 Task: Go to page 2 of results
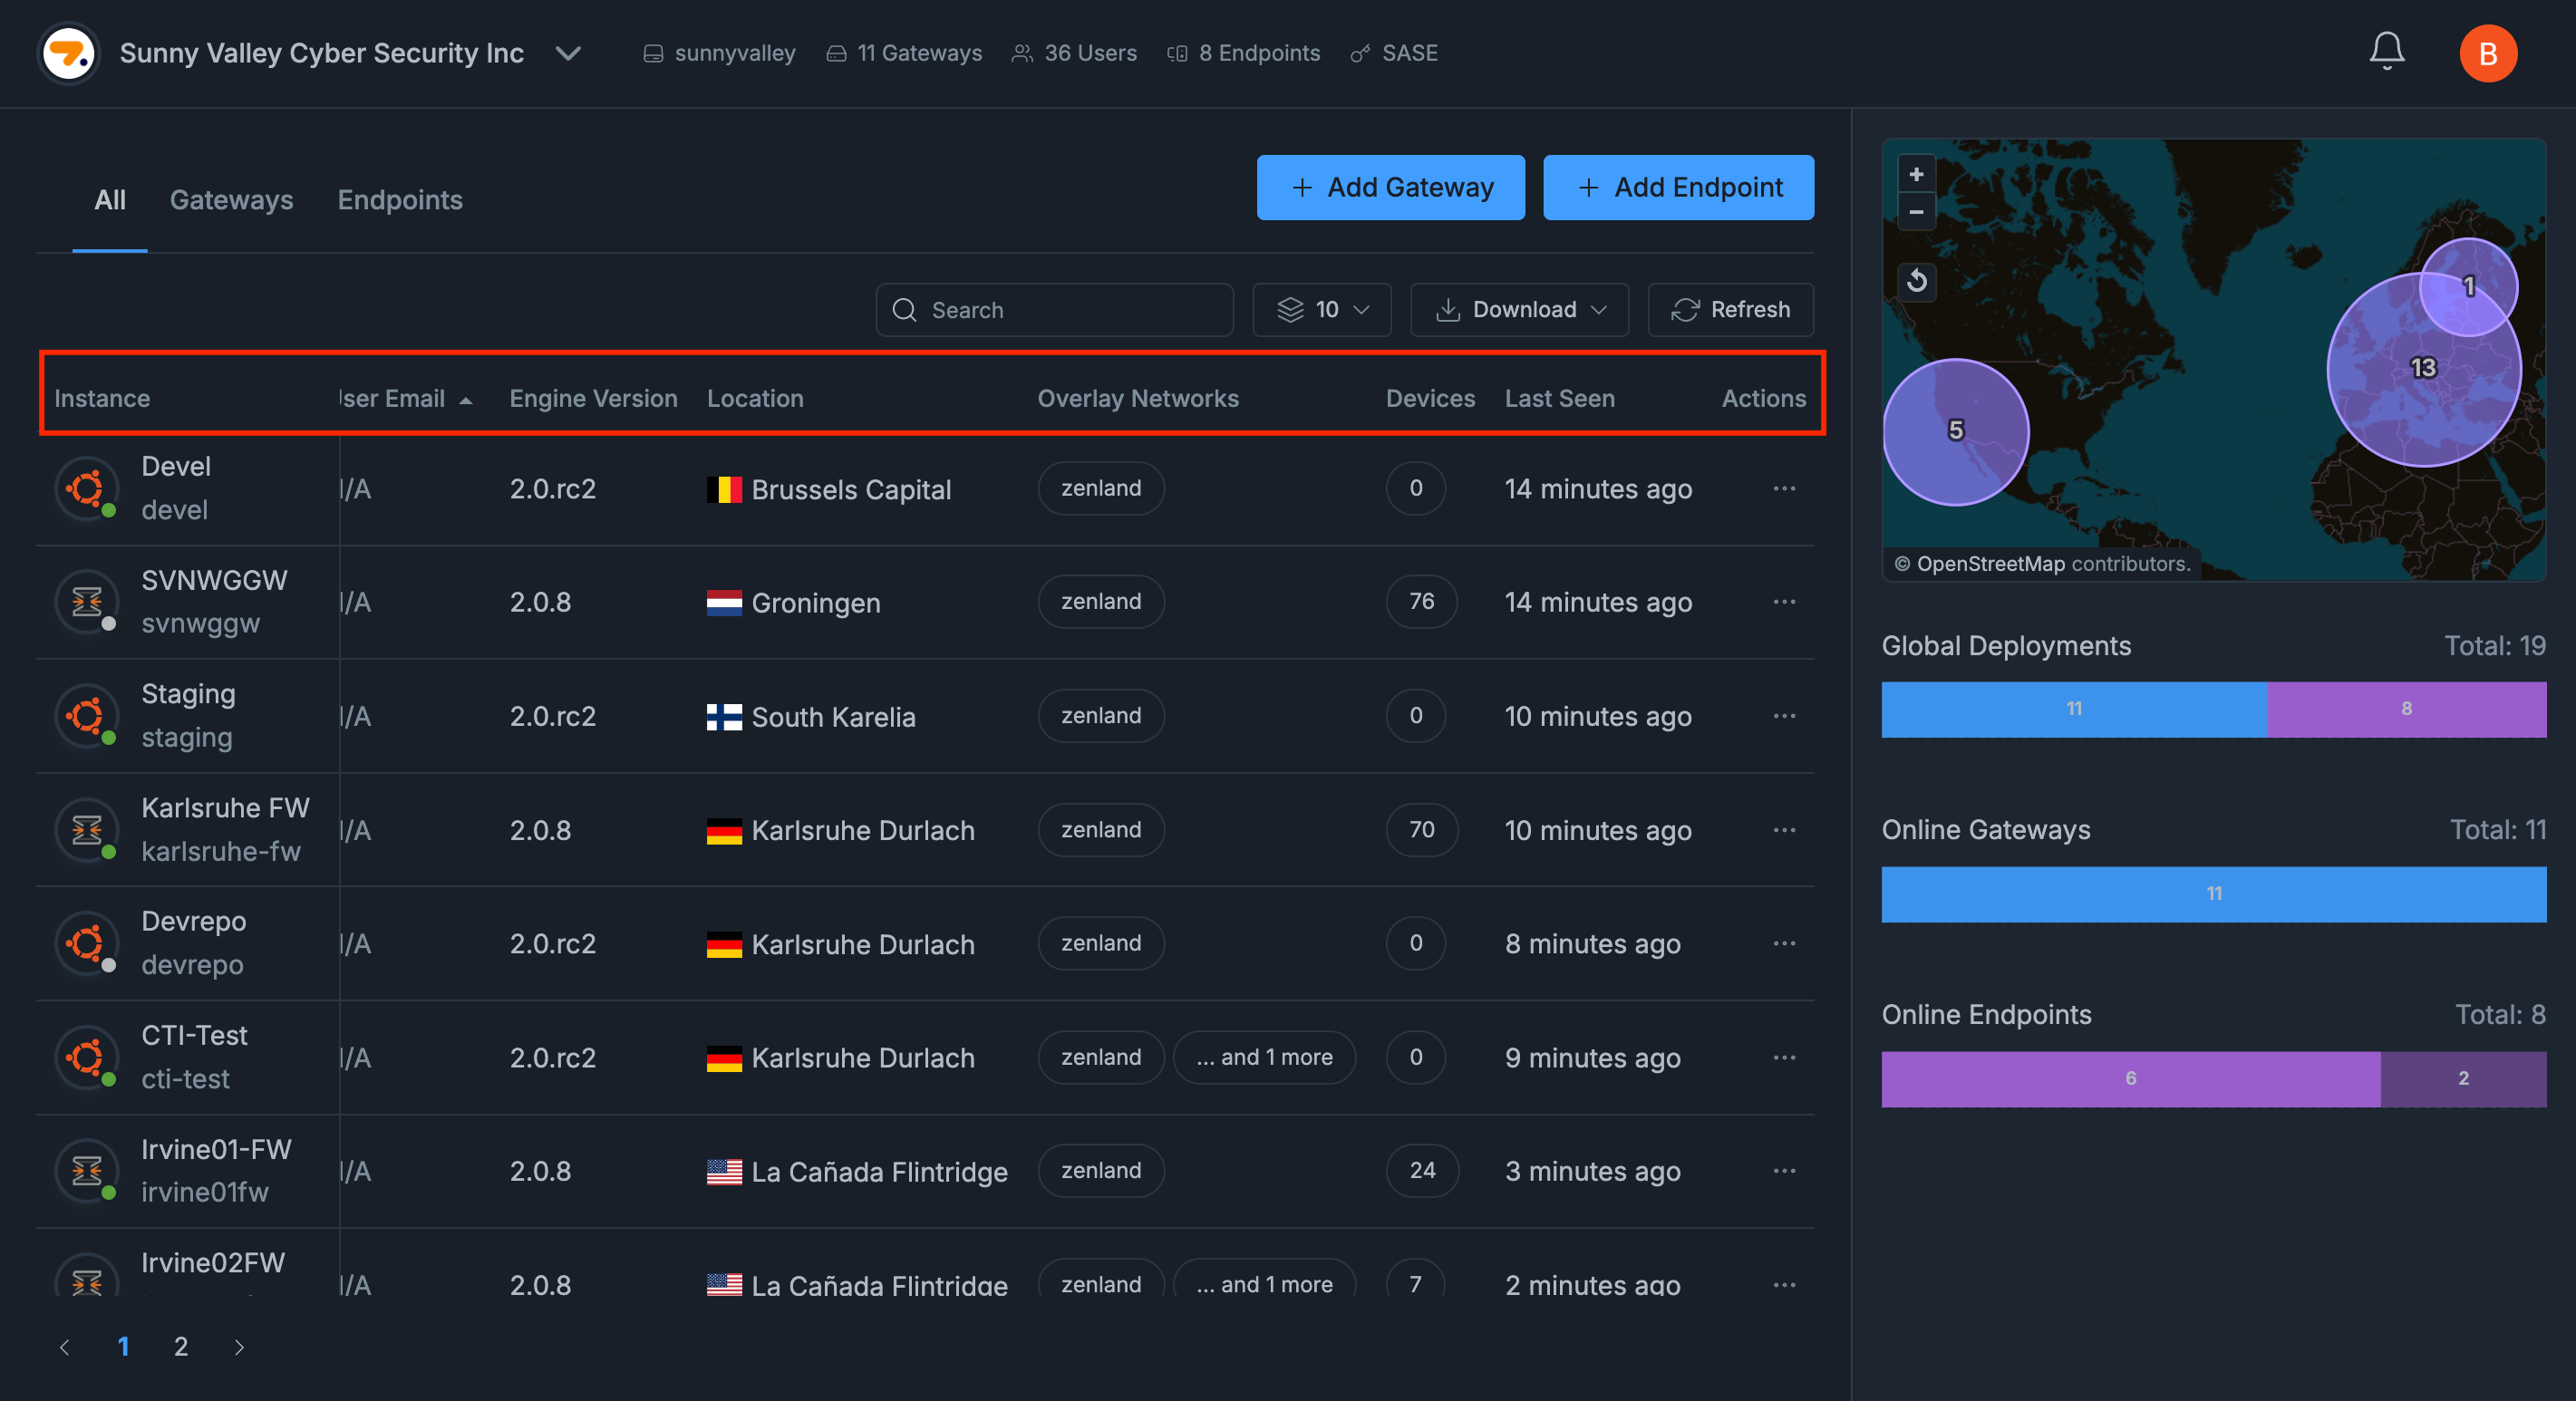(x=181, y=1346)
